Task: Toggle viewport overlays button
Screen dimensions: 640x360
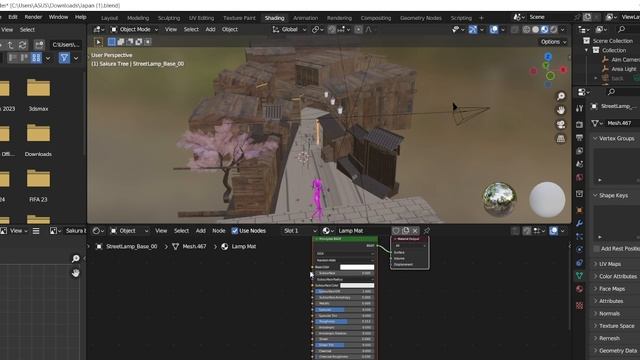Action: coord(493,29)
